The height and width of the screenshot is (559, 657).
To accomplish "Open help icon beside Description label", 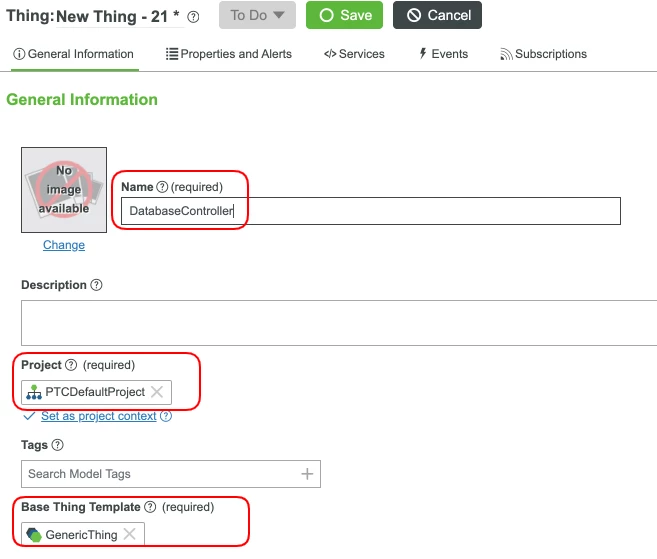I will click(96, 285).
